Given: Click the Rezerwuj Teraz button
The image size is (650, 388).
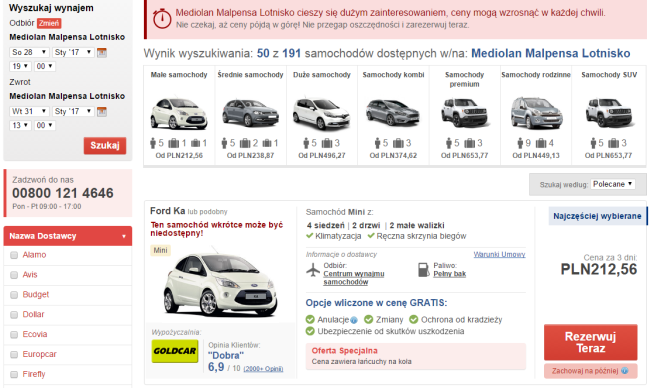Looking at the screenshot, I should click(x=590, y=342).
